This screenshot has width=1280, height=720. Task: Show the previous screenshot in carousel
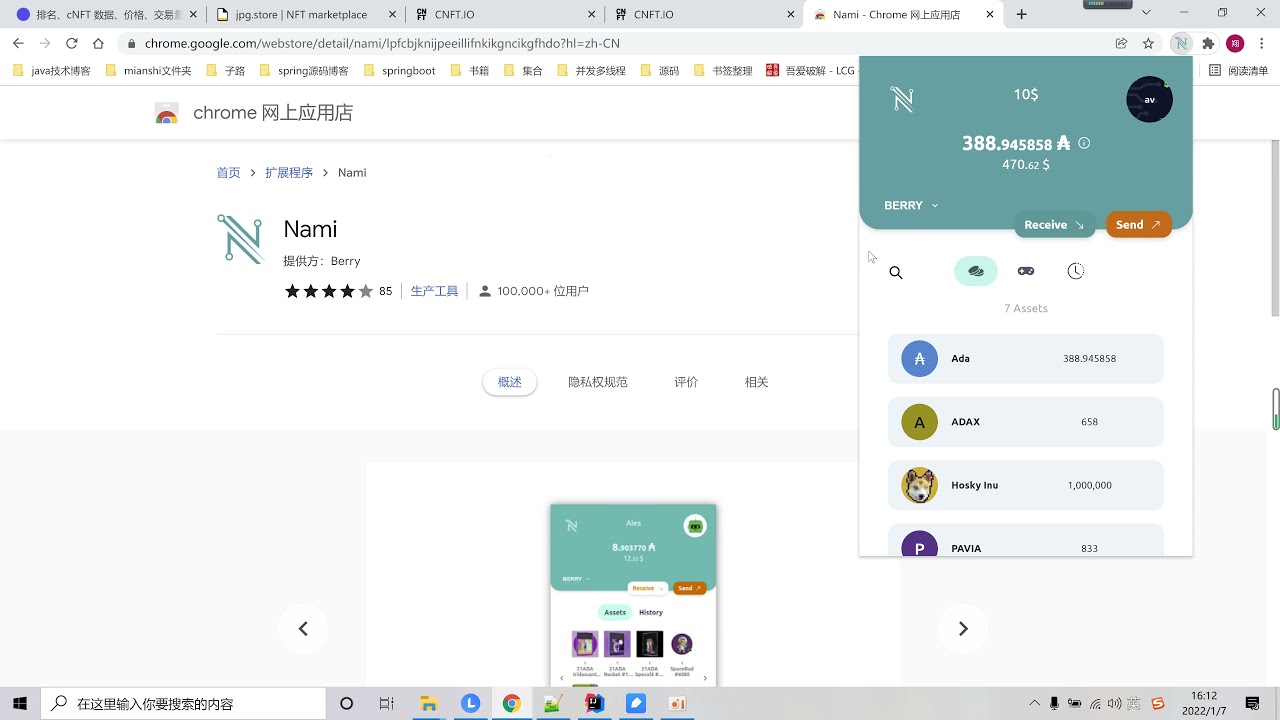pyautogui.click(x=303, y=629)
